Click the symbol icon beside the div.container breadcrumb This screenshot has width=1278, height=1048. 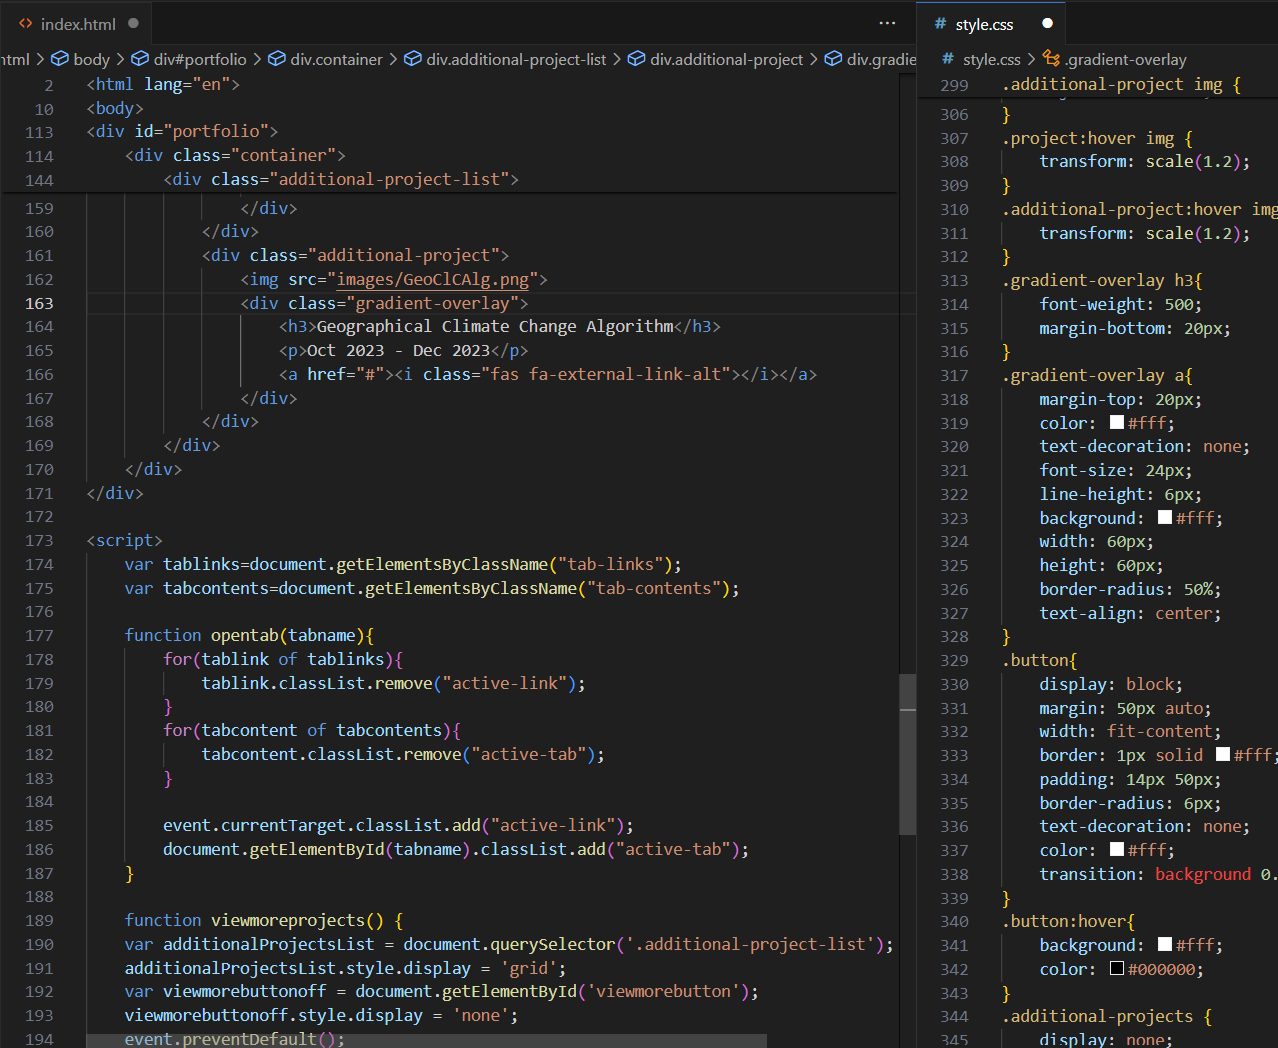click(x=277, y=59)
